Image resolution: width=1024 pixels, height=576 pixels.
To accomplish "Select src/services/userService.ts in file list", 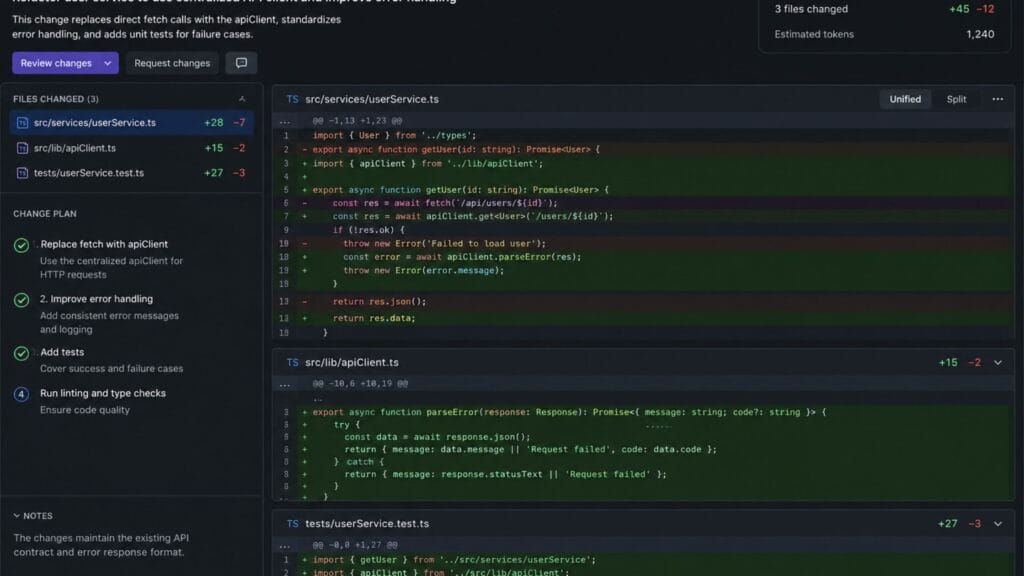I will tap(131, 123).
